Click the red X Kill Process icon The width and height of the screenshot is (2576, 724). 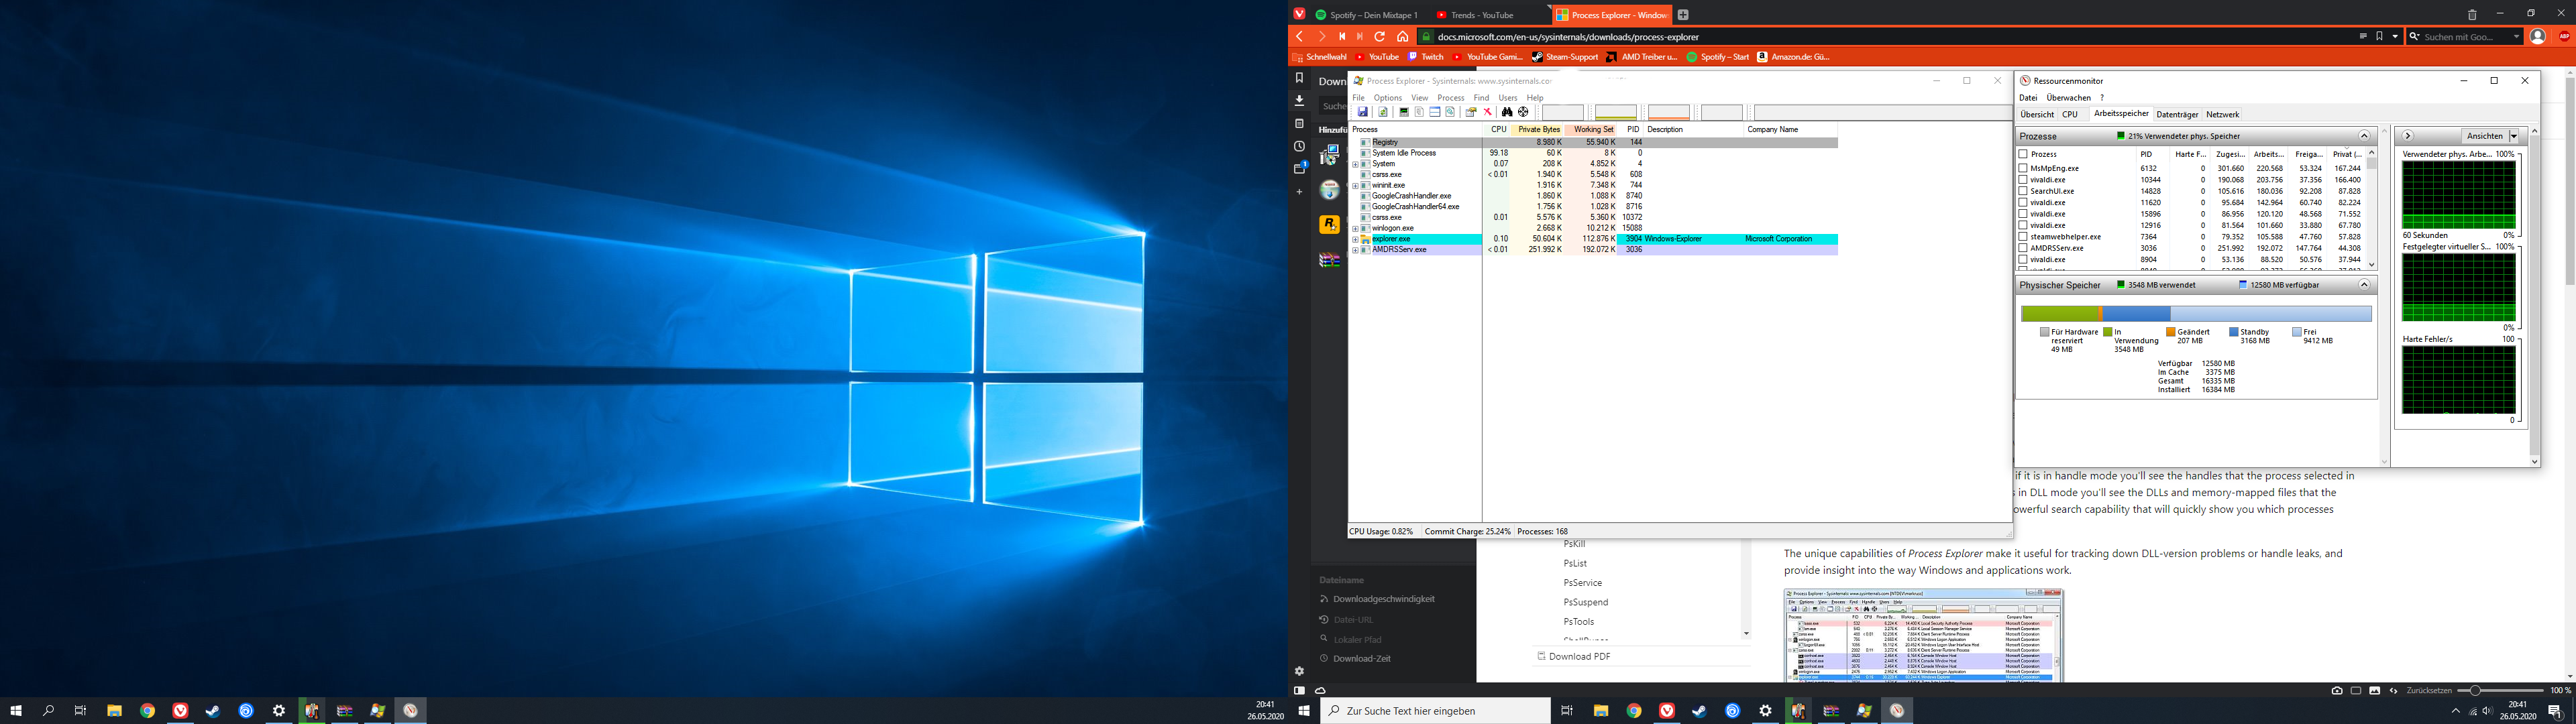pos(1488,112)
